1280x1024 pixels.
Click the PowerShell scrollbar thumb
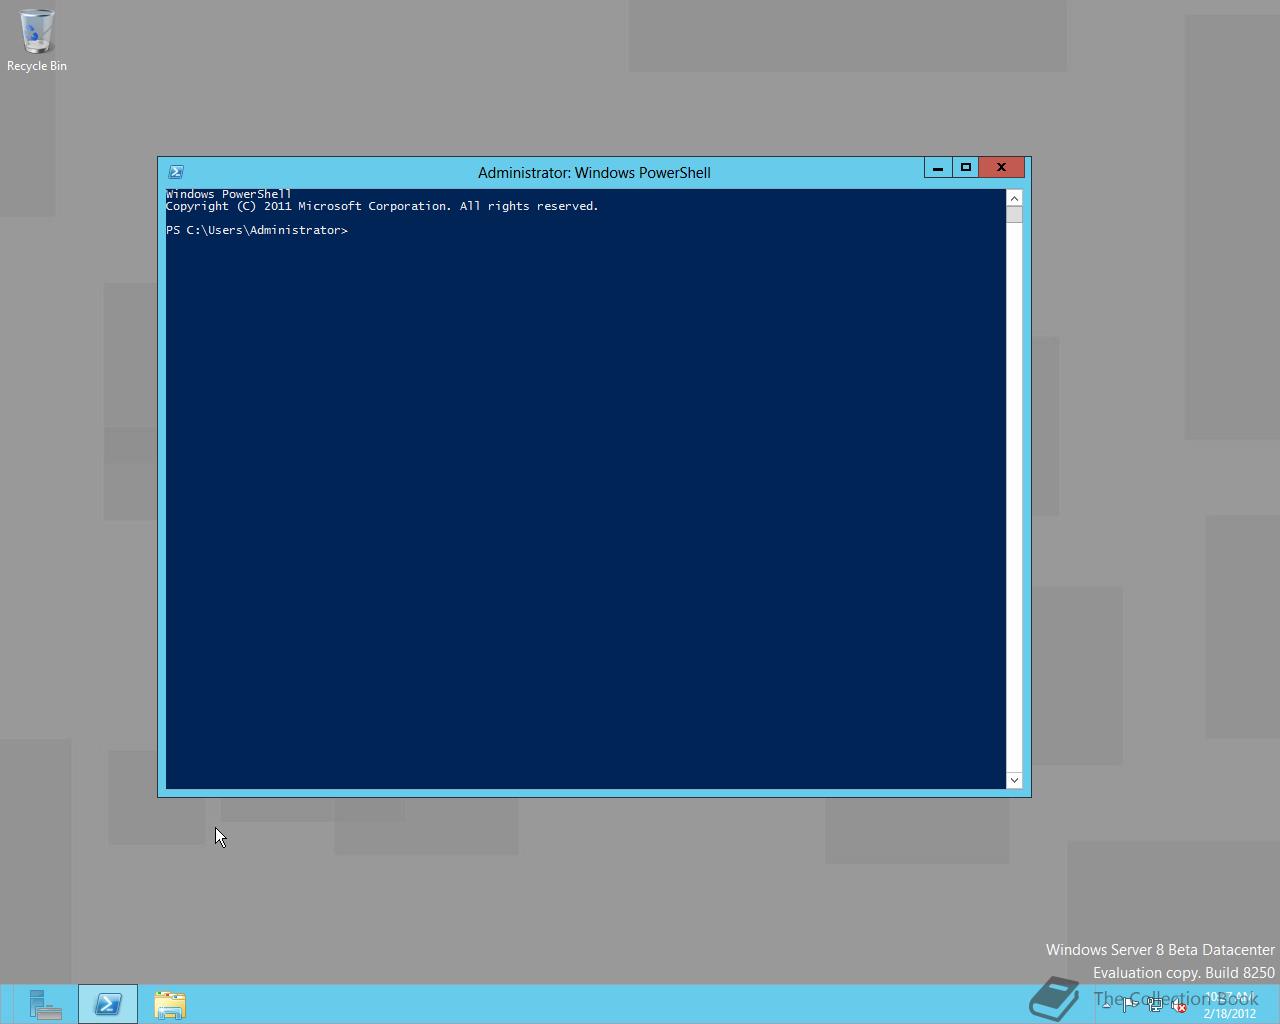click(x=1014, y=215)
